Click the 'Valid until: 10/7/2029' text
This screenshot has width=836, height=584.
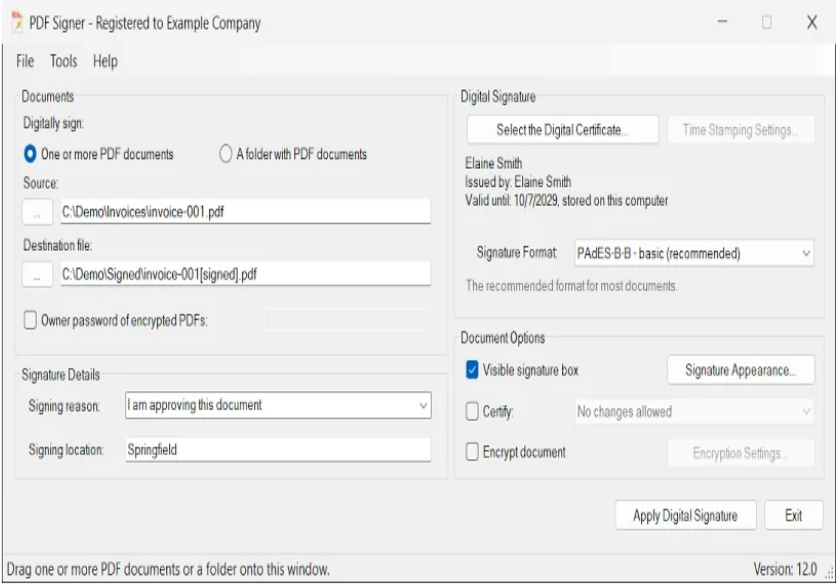511,201
